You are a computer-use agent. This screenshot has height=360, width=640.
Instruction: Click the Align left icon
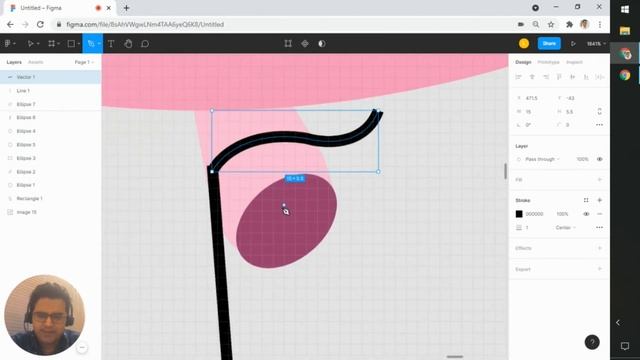tap(519, 77)
